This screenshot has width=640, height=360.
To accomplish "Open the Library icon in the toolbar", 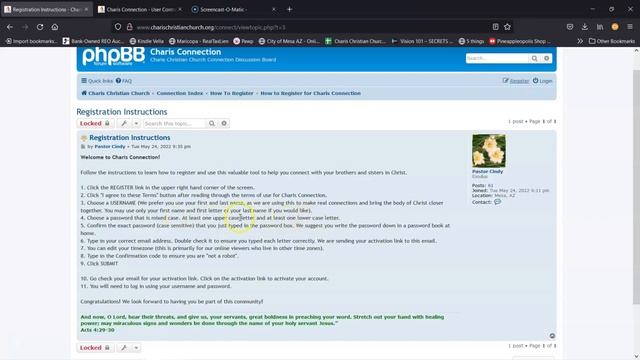I will [600, 27].
